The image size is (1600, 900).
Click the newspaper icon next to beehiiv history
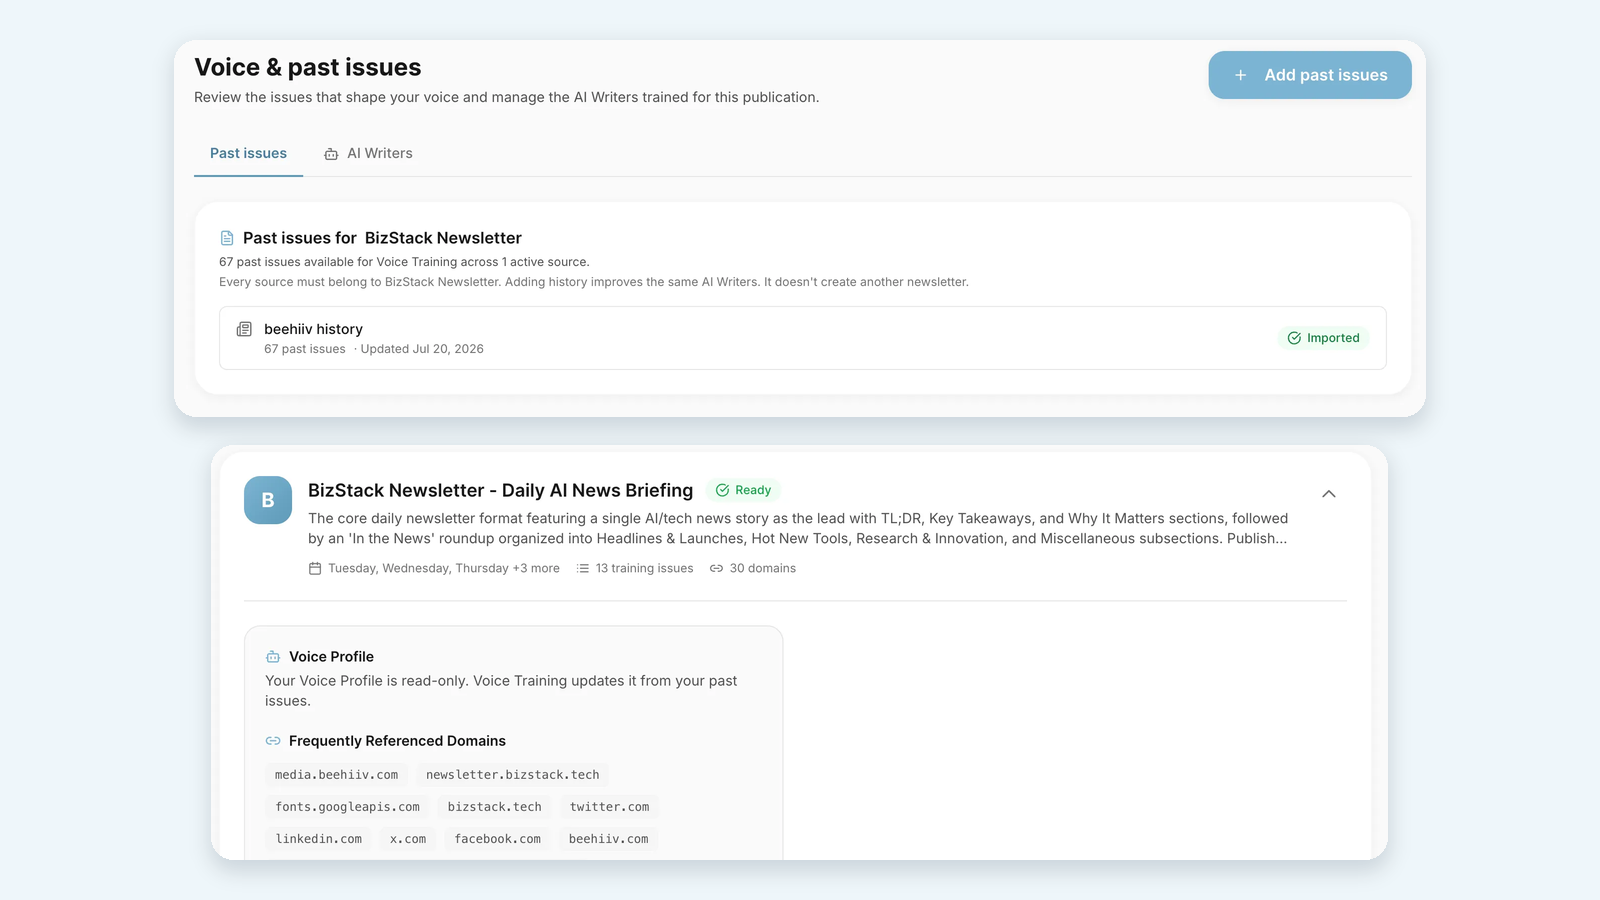click(244, 329)
